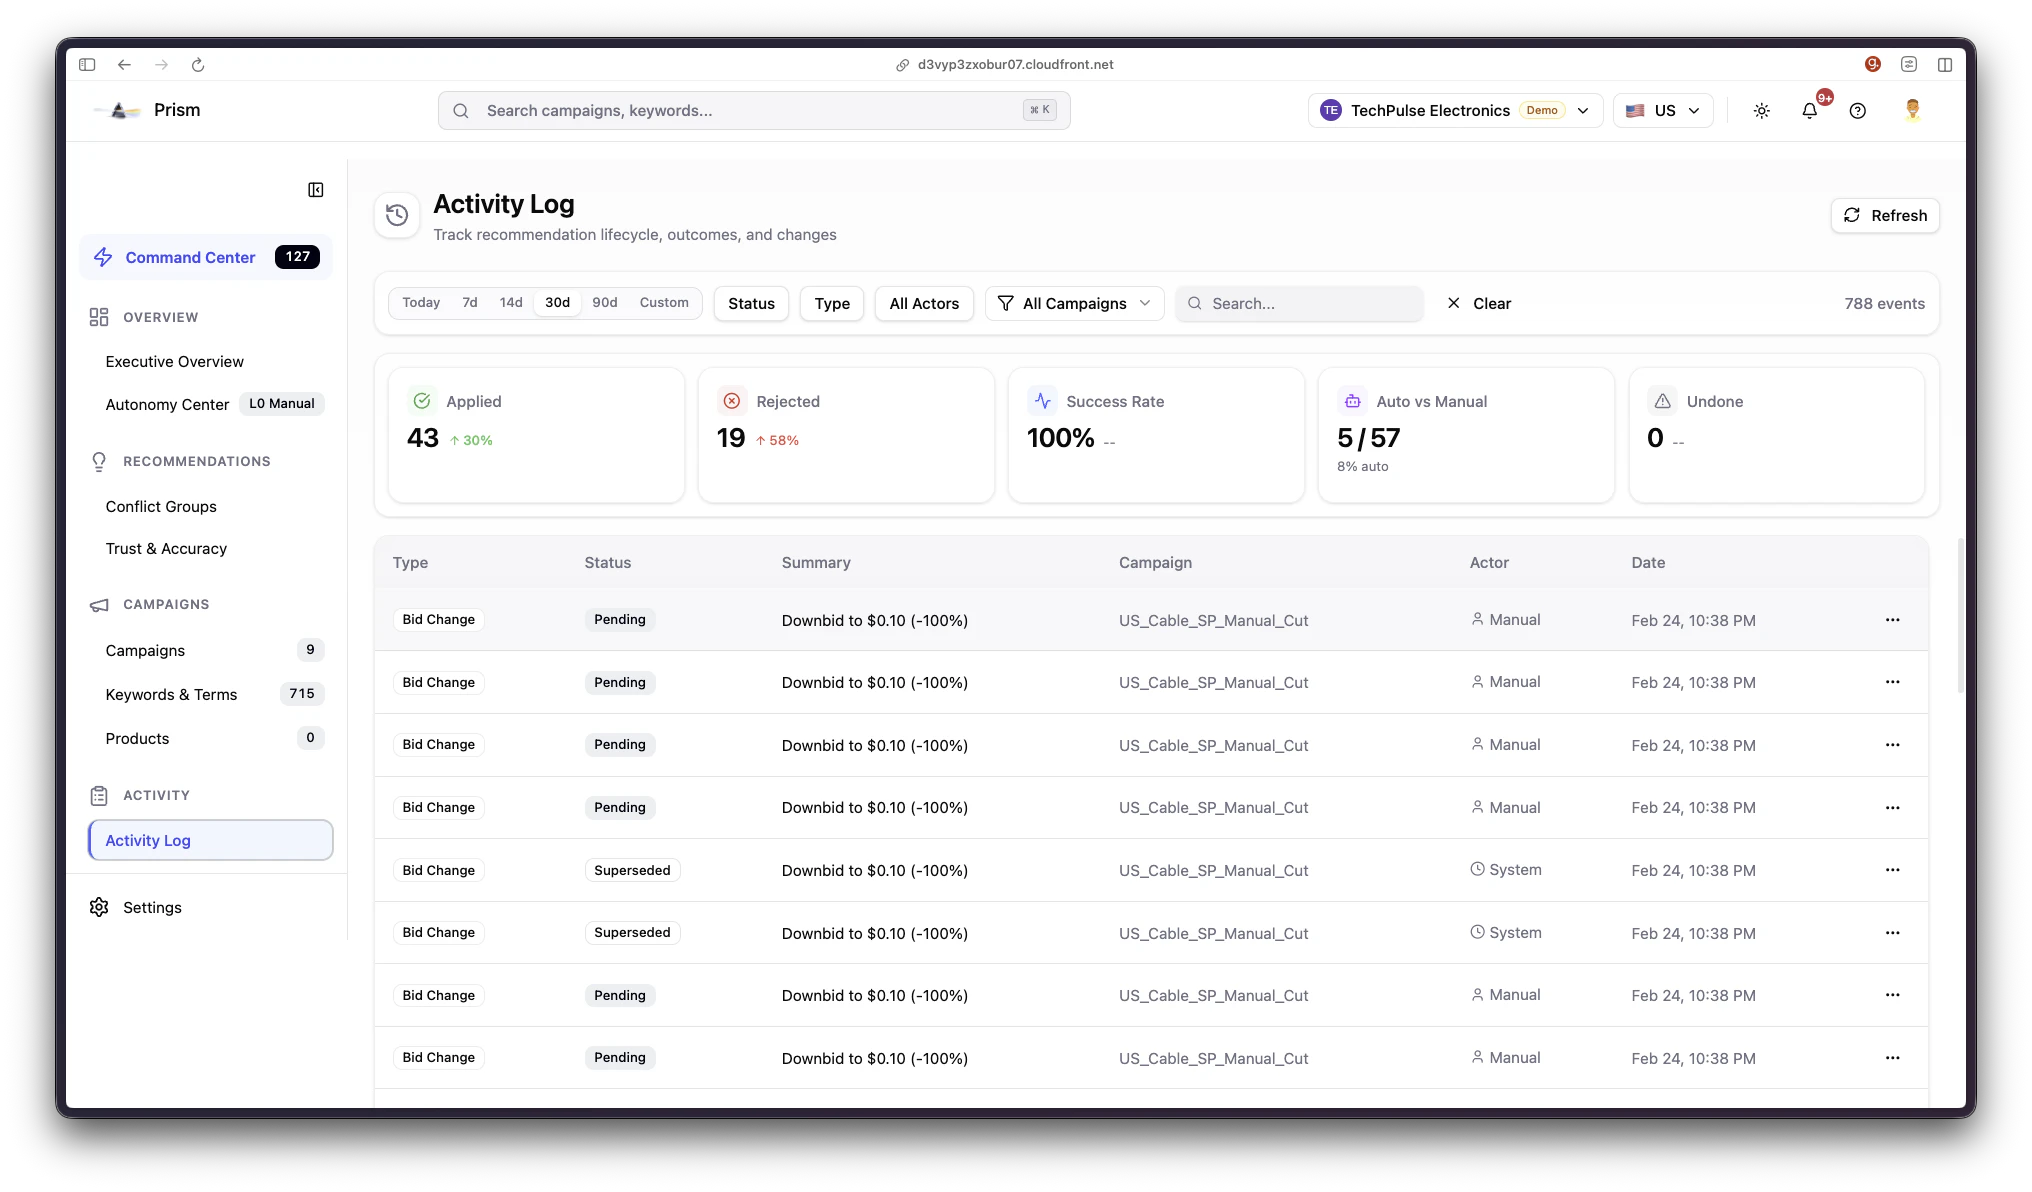Collapse the left sidebar panel icon
Image resolution: width=2032 pixels, height=1192 pixels.
point(316,190)
